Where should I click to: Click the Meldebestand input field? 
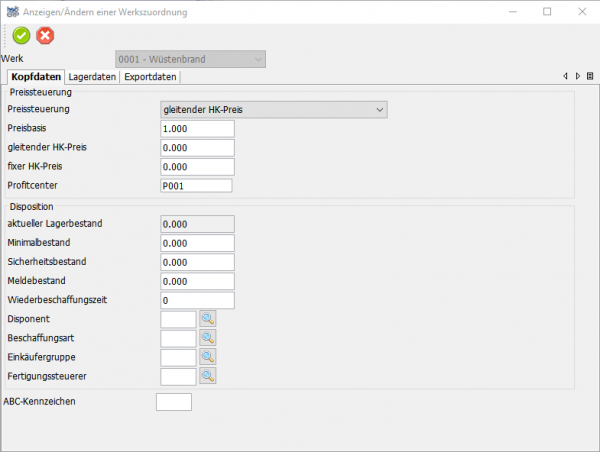(x=197, y=281)
